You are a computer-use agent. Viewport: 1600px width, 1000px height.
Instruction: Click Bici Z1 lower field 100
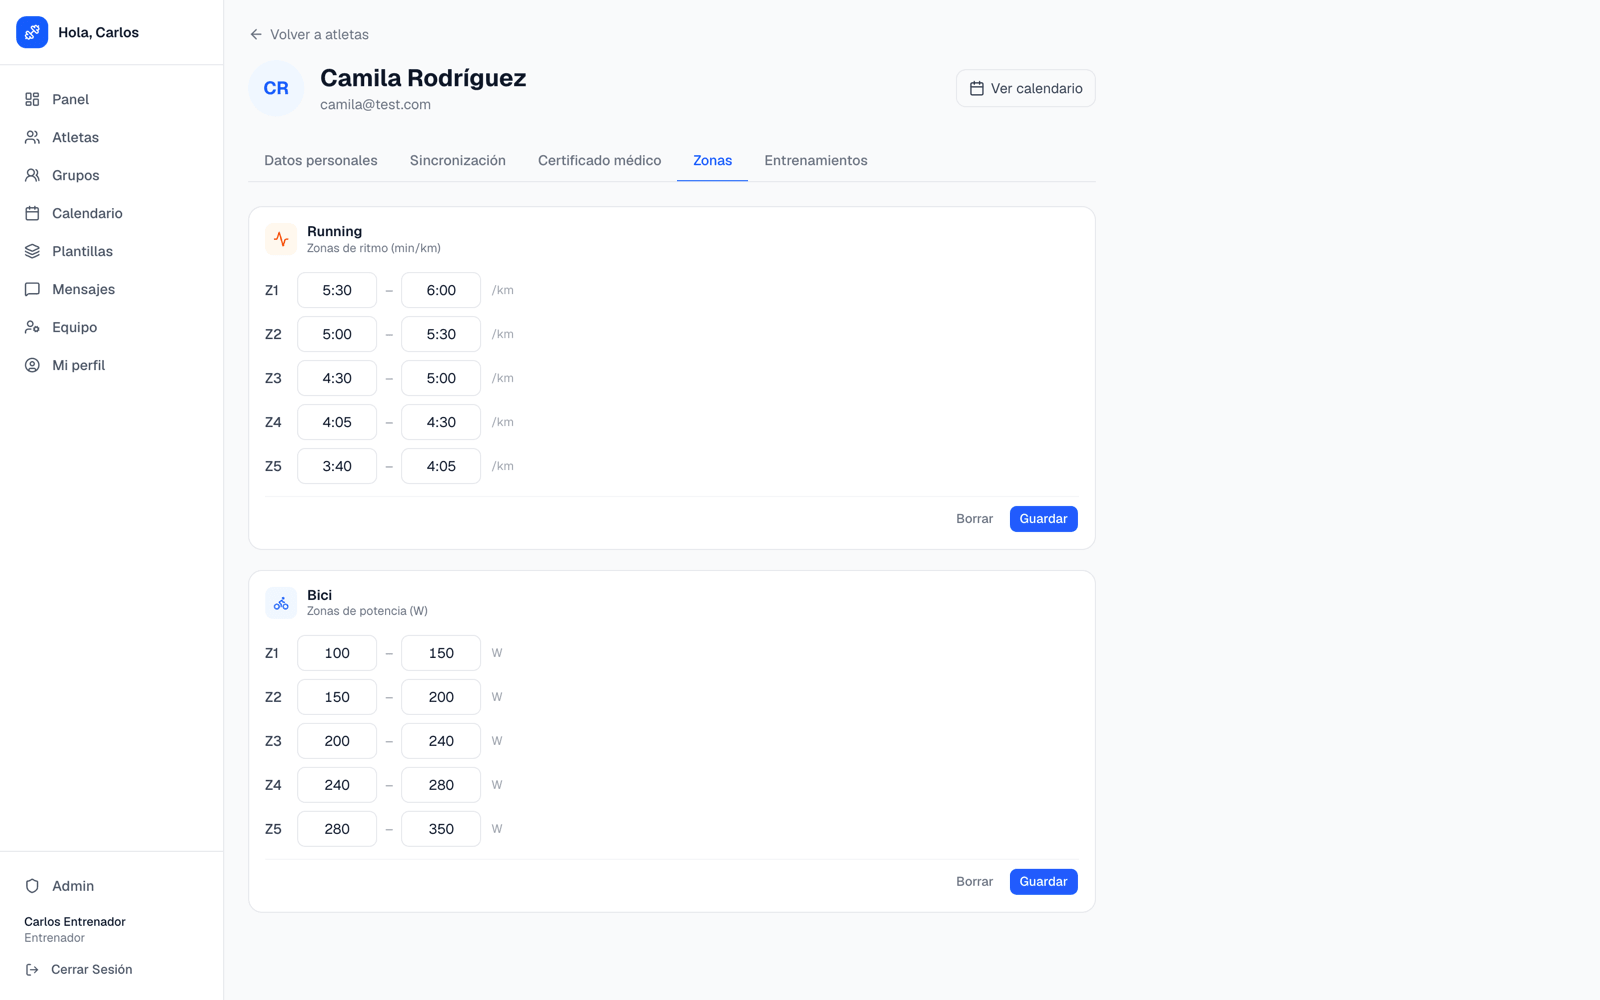[x=337, y=653]
